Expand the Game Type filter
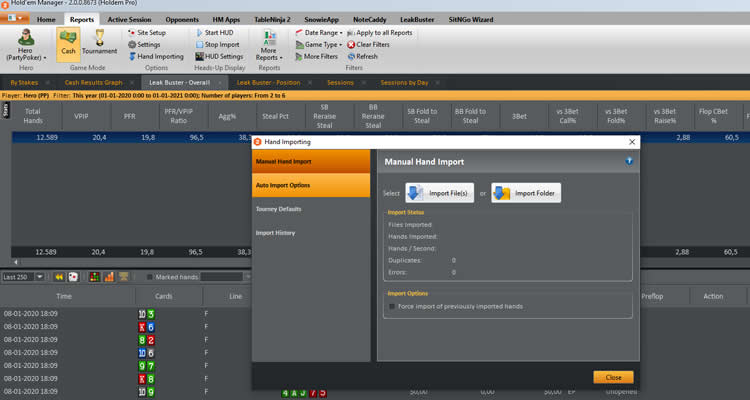Screen dimensions: 750x400 [319, 44]
